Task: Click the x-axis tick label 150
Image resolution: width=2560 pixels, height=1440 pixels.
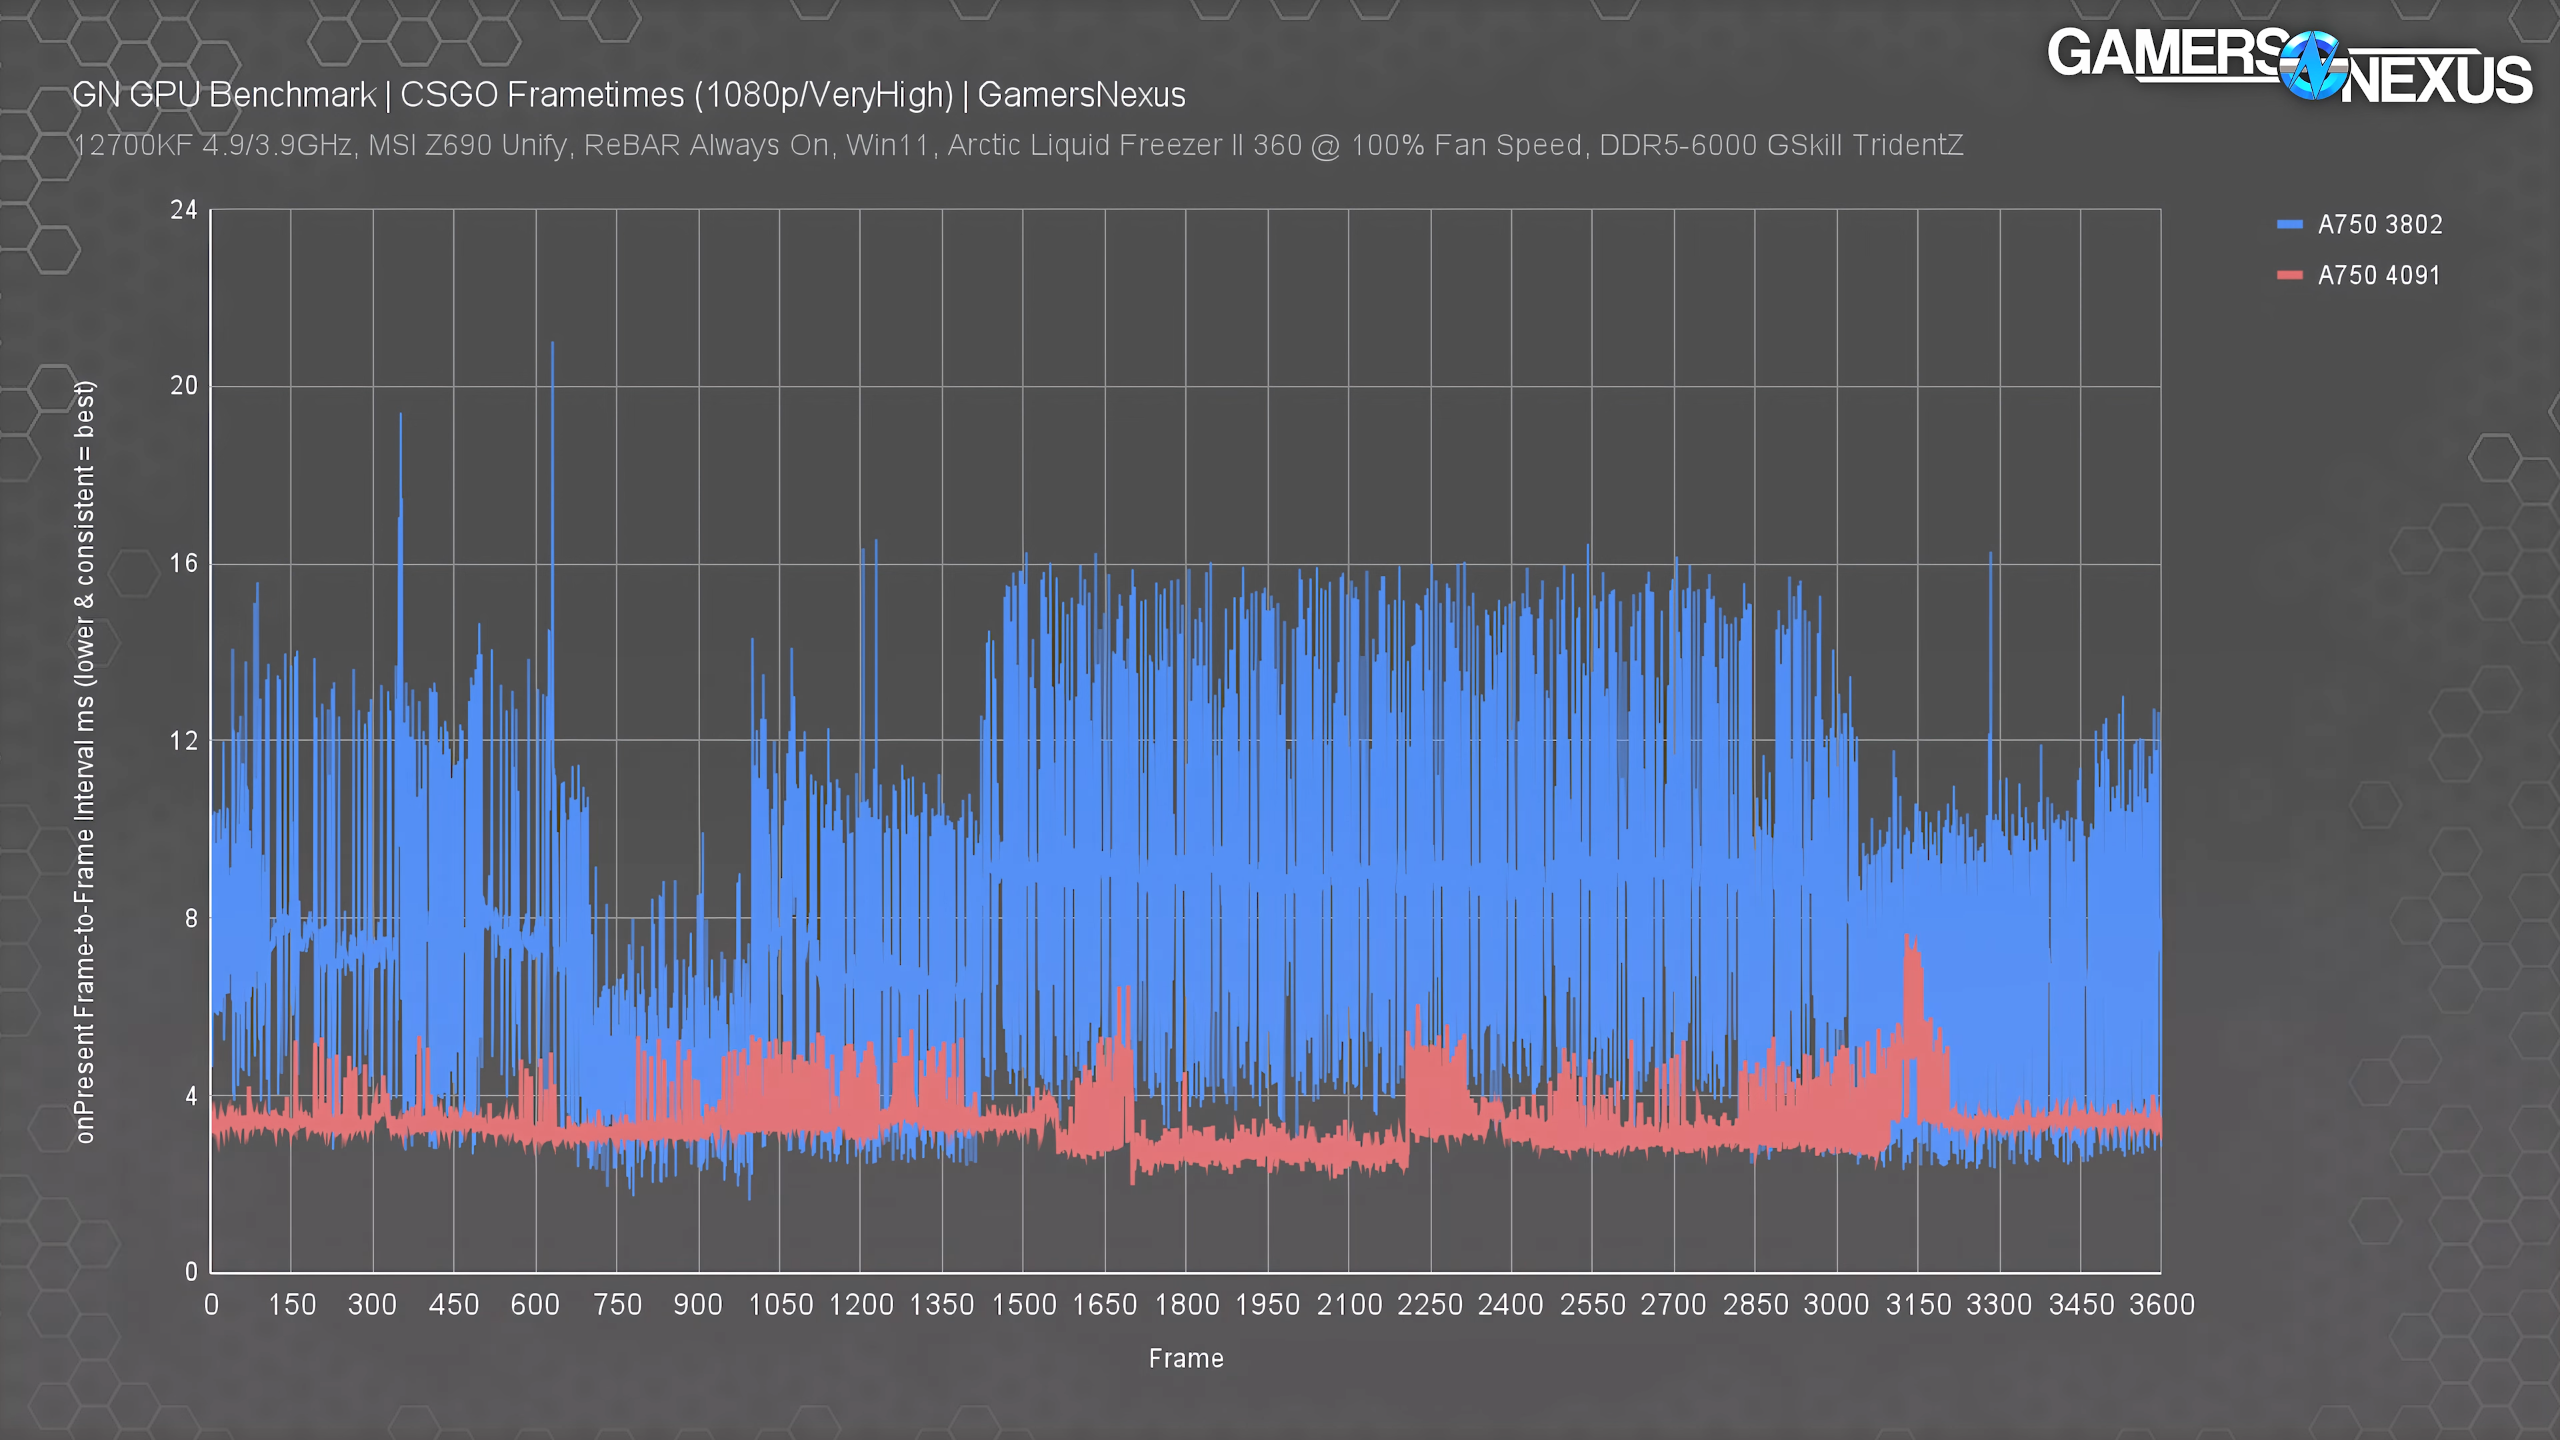Action: click(x=292, y=1304)
